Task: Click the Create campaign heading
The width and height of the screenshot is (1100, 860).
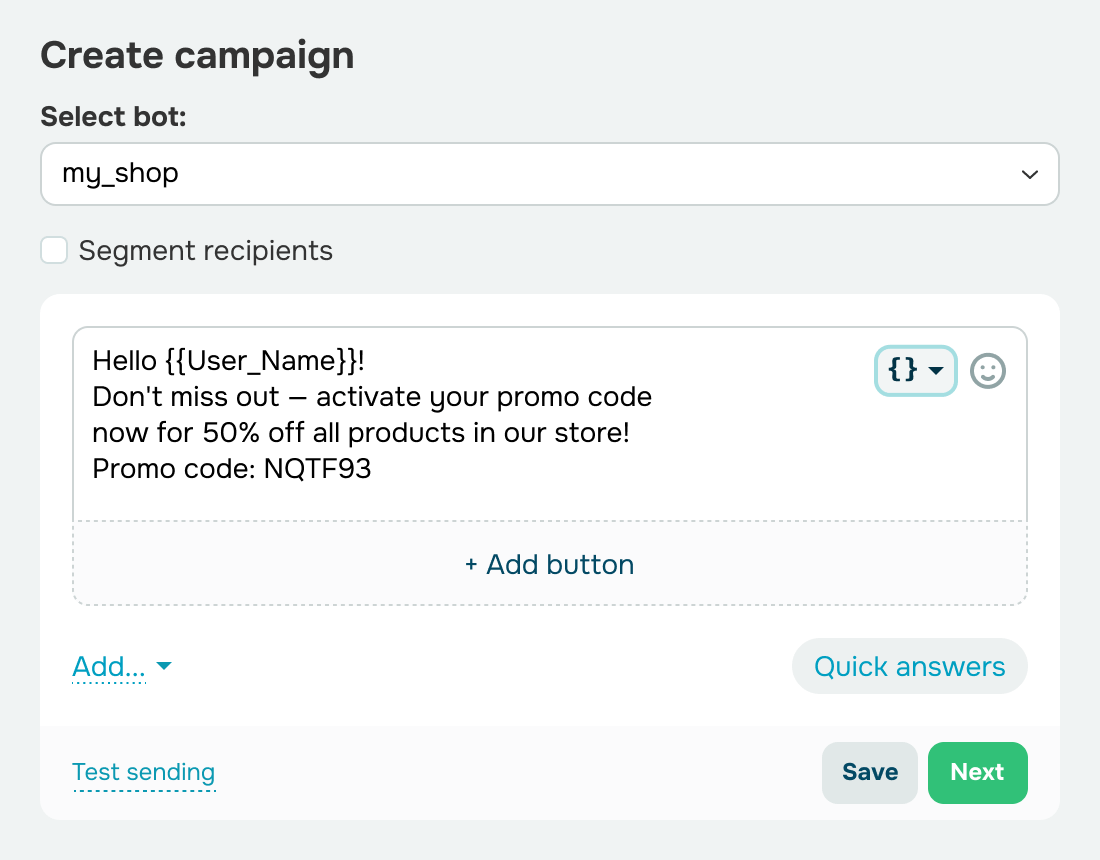Action: [197, 56]
